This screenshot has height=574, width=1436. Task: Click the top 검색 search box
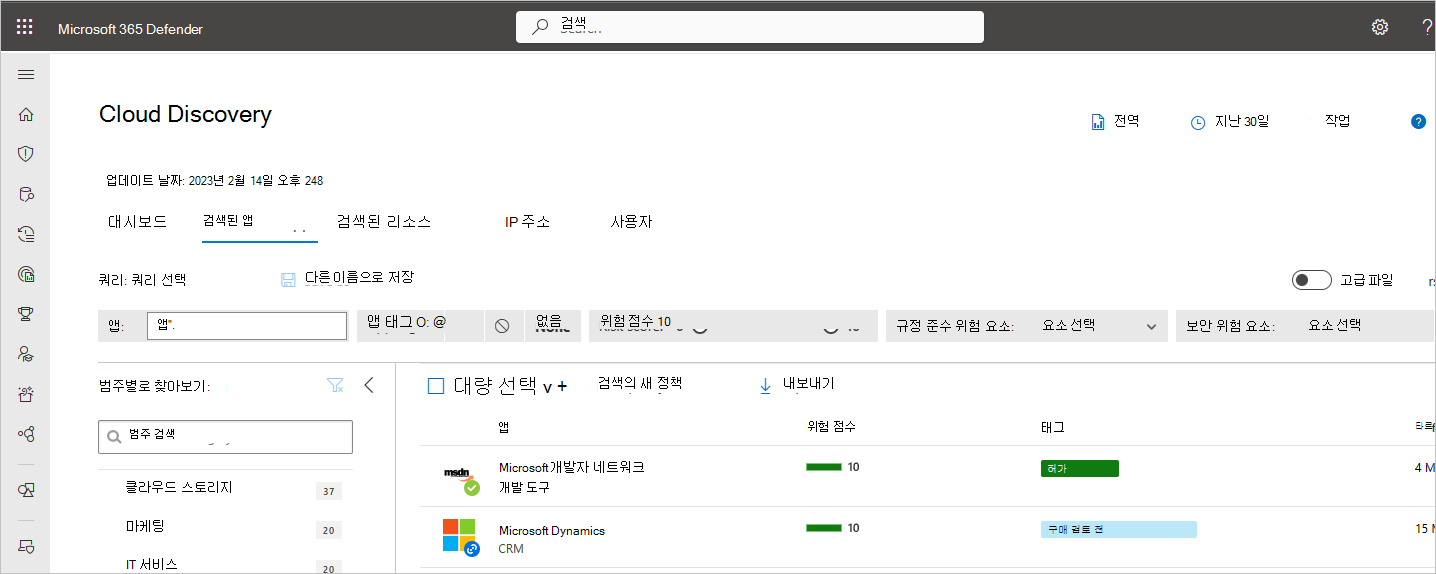[x=750, y=27]
